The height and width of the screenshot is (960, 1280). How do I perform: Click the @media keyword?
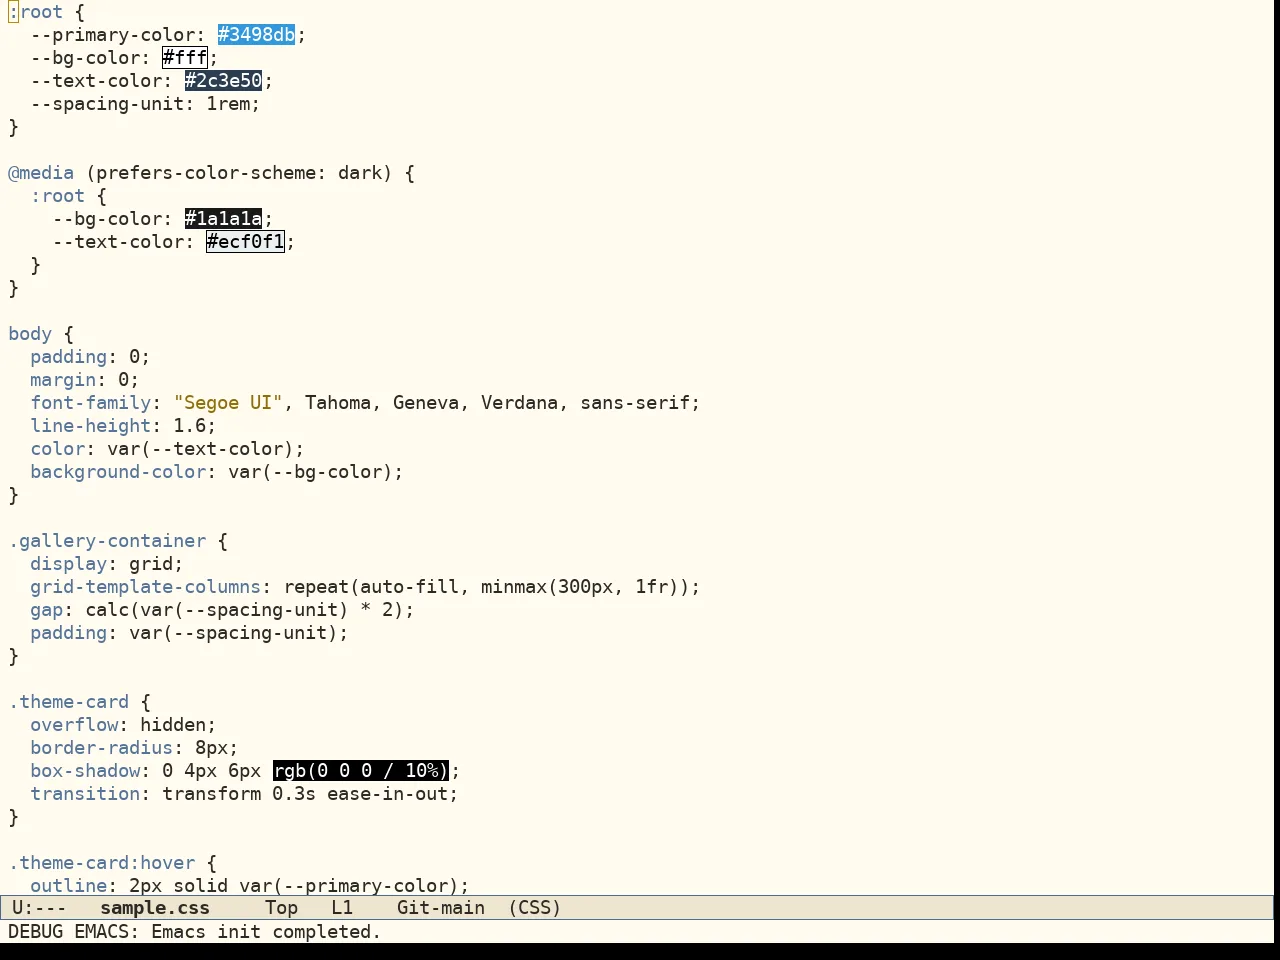point(41,173)
